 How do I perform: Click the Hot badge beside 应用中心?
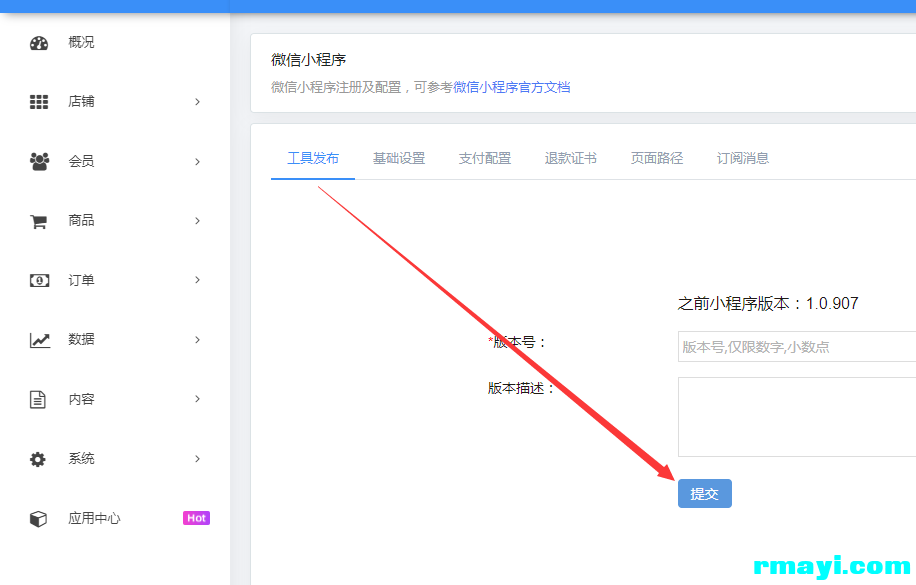tap(196, 518)
